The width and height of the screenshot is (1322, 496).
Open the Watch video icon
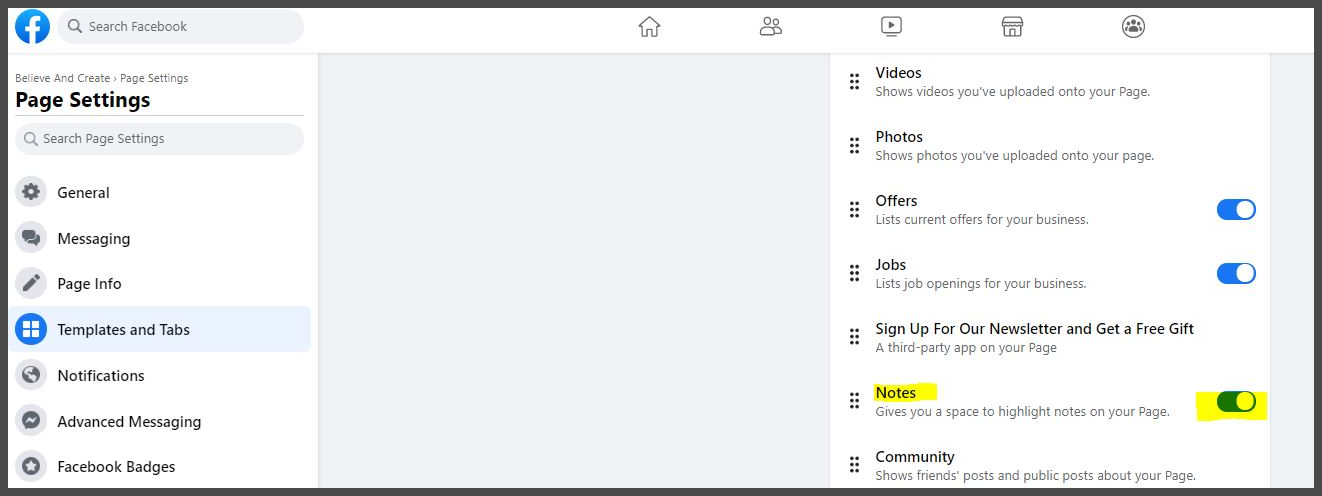point(892,27)
